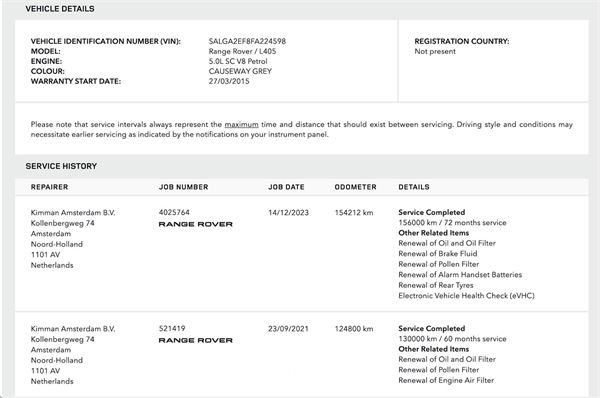Click the ODOMETER column header
The height and width of the screenshot is (398, 600).
(355, 187)
